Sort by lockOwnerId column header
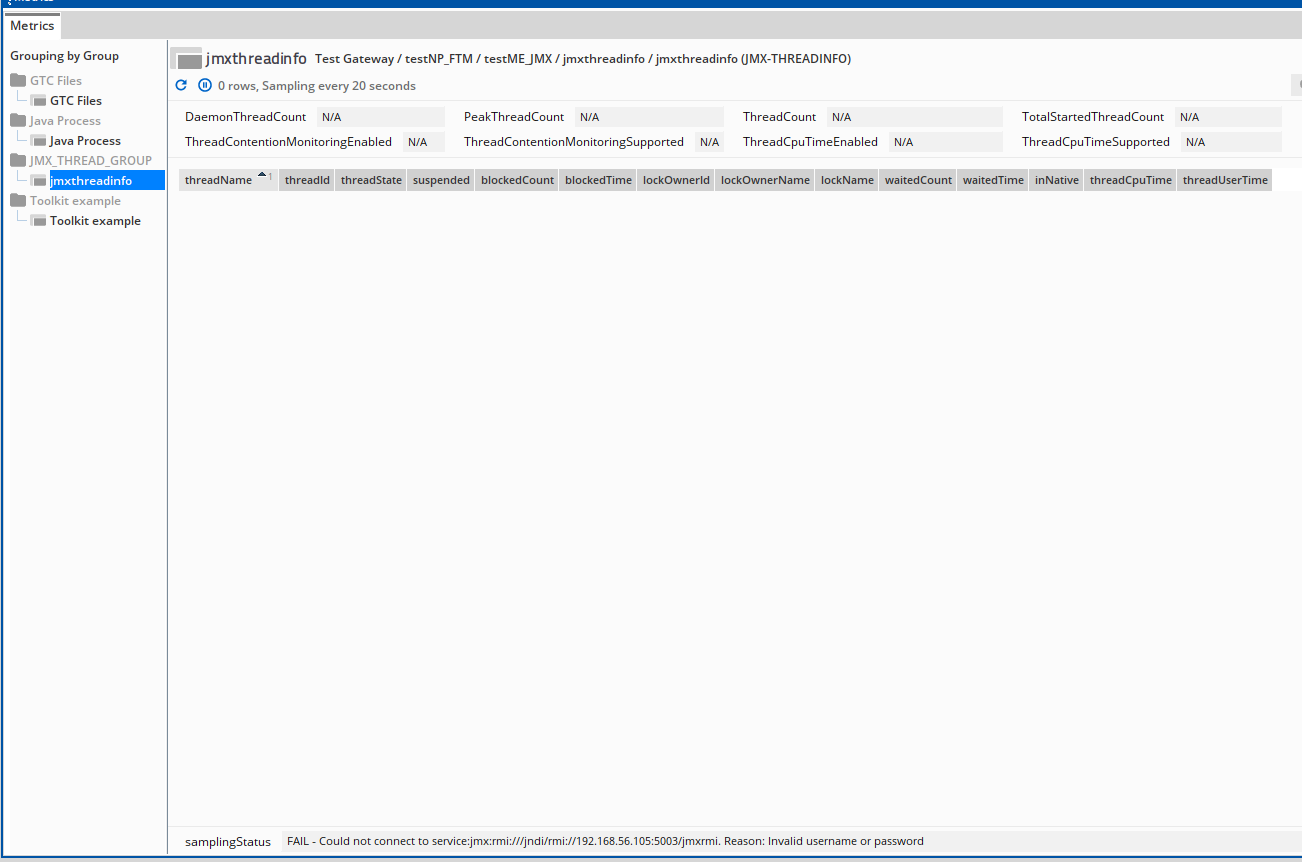The image size is (1302, 862). coord(676,180)
